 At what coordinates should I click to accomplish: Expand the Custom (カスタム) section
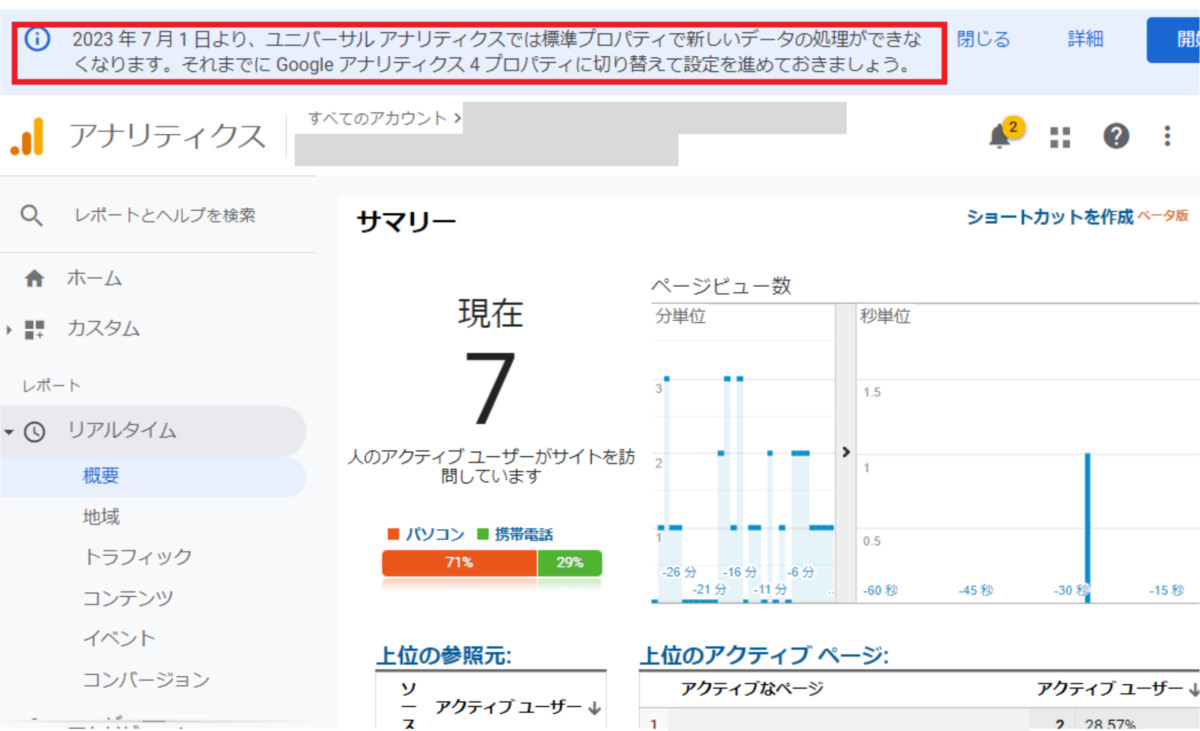[10, 329]
